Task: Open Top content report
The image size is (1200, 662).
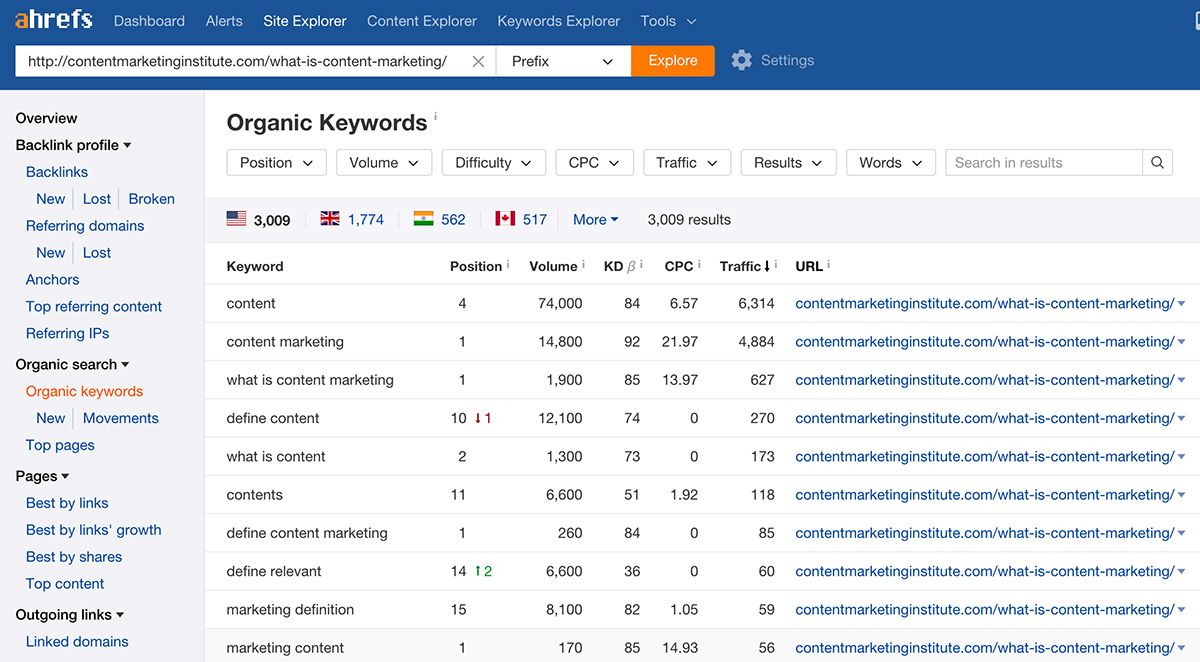Action: point(65,584)
